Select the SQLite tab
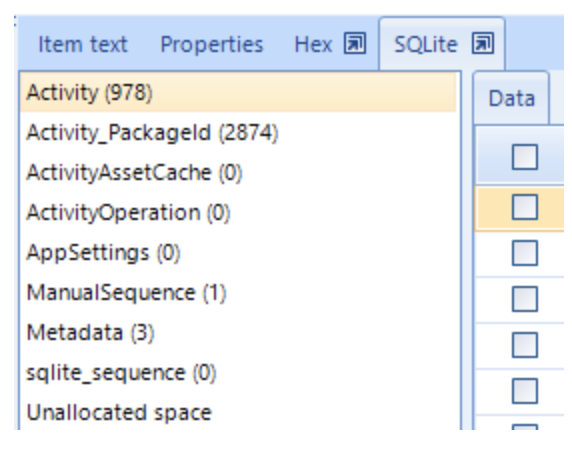Image resolution: width=572 pixels, height=456 pixels. pyautogui.click(x=425, y=45)
